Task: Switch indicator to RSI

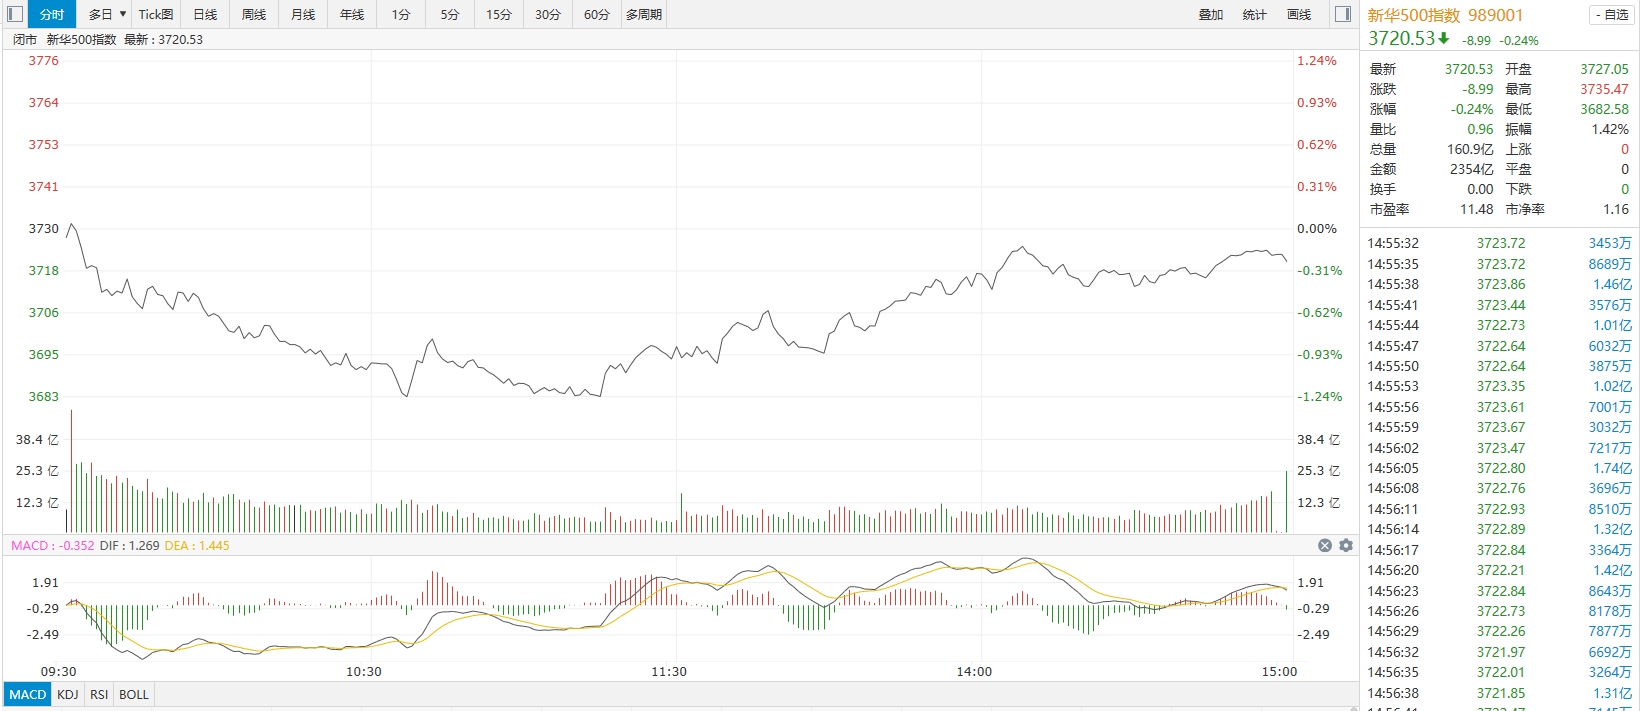Action: click(x=99, y=694)
